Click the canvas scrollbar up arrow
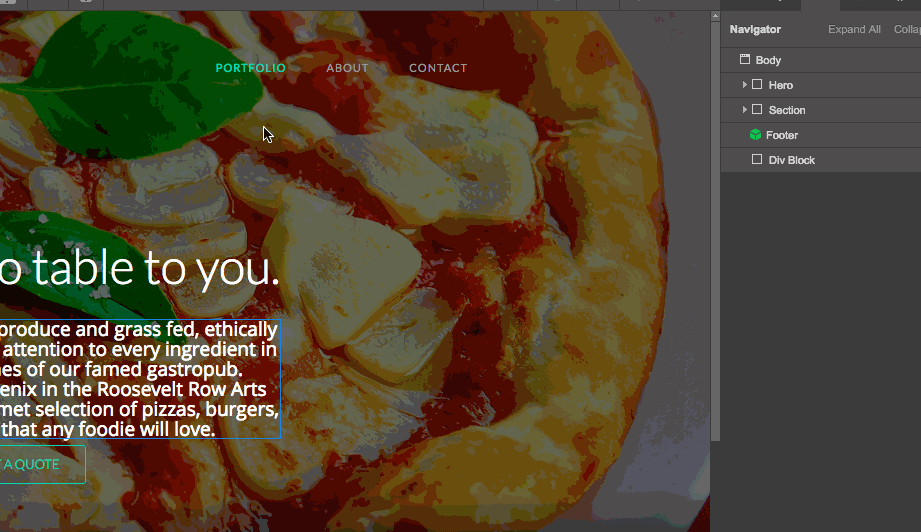This screenshot has width=921, height=532. pyautogui.click(x=715, y=16)
